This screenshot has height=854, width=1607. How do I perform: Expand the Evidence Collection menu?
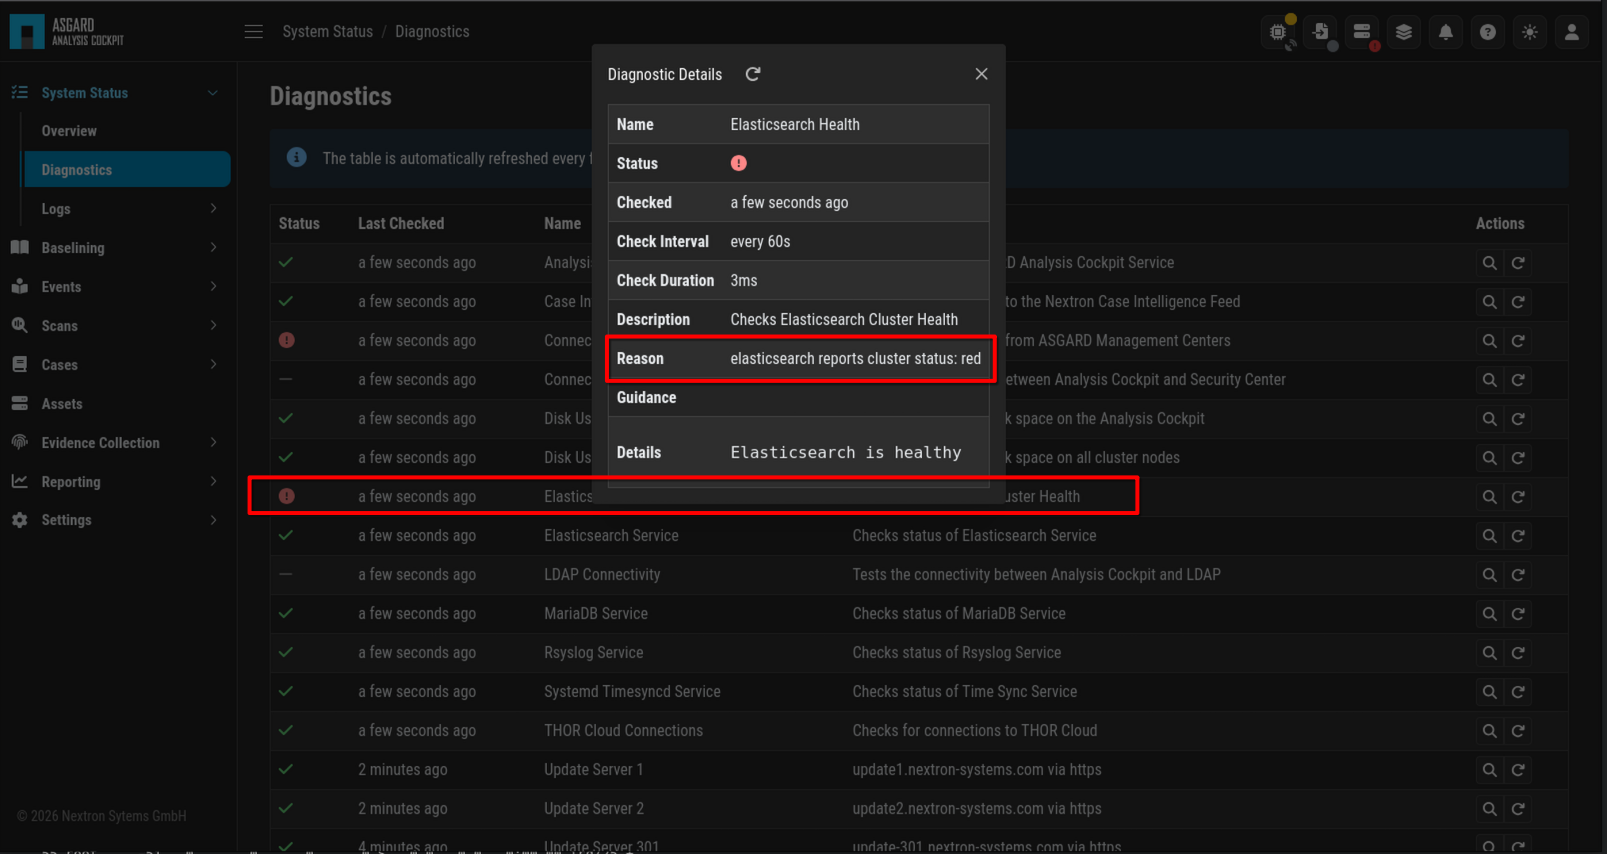click(213, 443)
